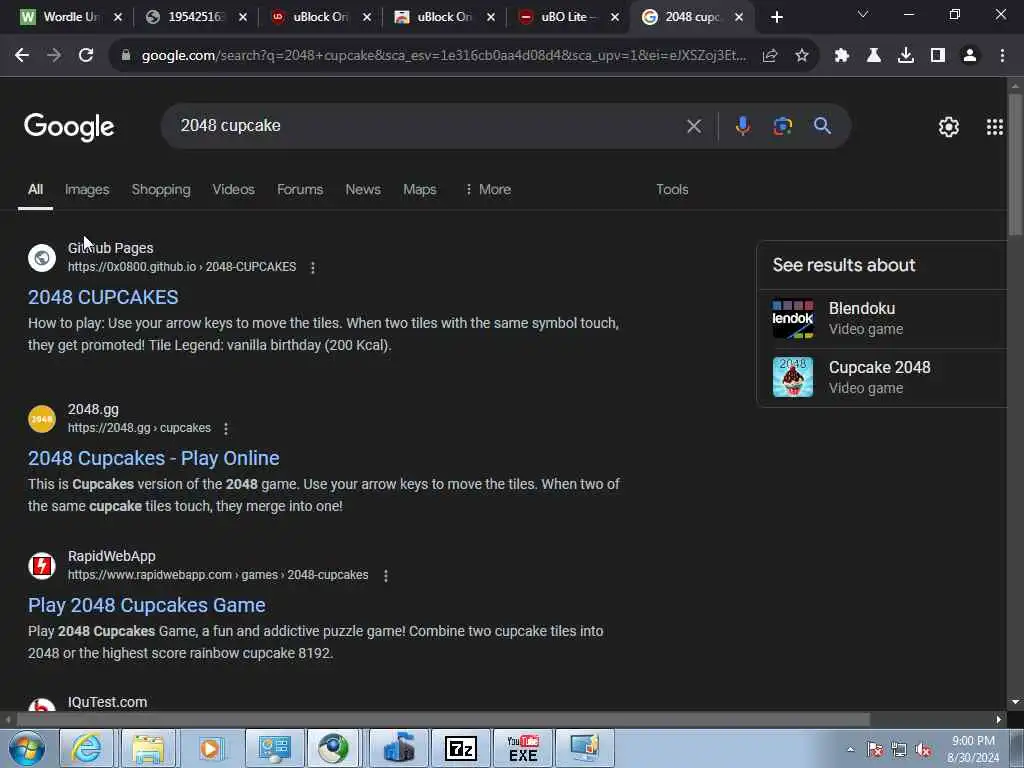Image resolution: width=1024 pixels, height=768 pixels.
Task: Open the Google apps grid
Action: 995,127
